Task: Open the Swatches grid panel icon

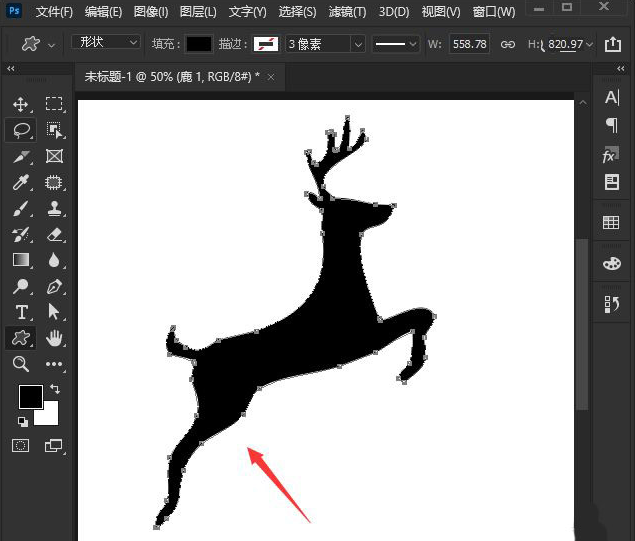Action: [611, 222]
